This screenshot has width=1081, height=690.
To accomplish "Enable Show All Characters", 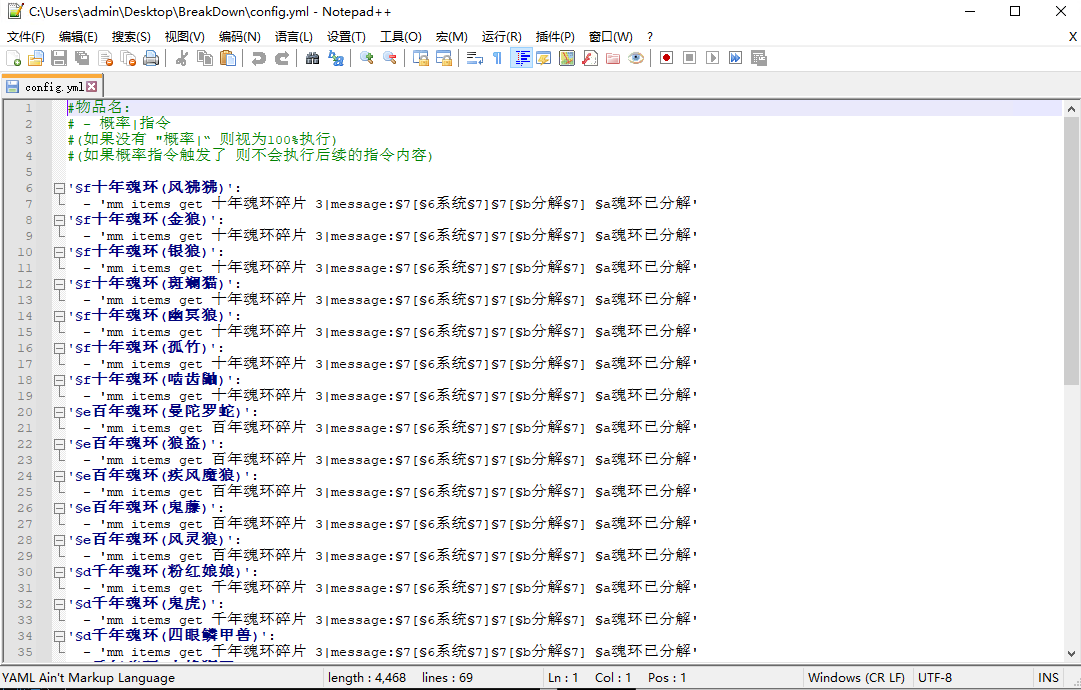I will coord(496,58).
